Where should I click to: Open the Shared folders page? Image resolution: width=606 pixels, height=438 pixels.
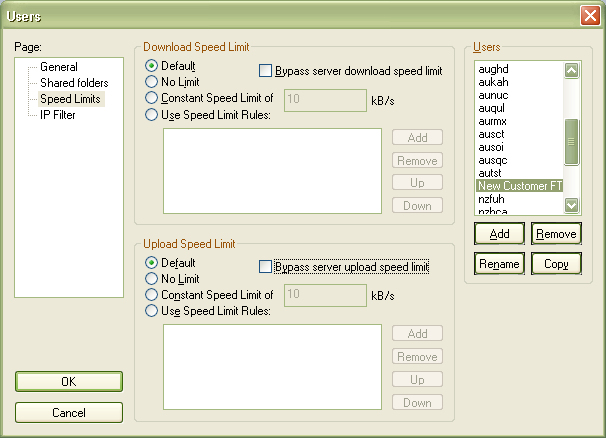click(x=73, y=83)
